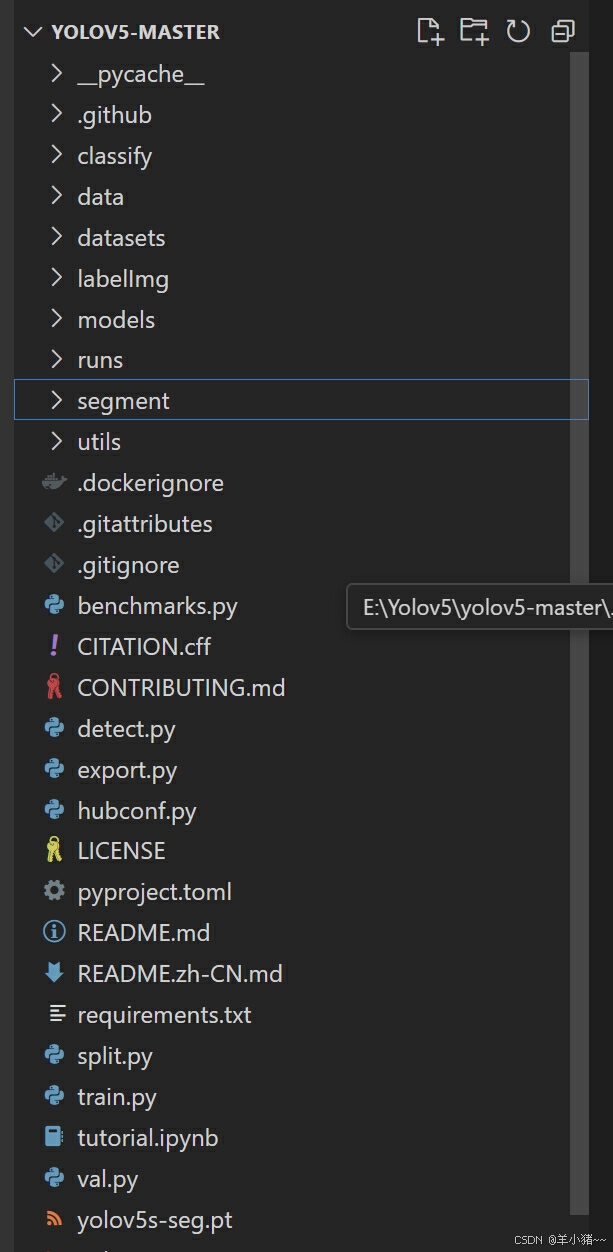The image size is (613, 1252).
Task: Click the Python icon beside val.py
Action: pyautogui.click(x=54, y=1179)
